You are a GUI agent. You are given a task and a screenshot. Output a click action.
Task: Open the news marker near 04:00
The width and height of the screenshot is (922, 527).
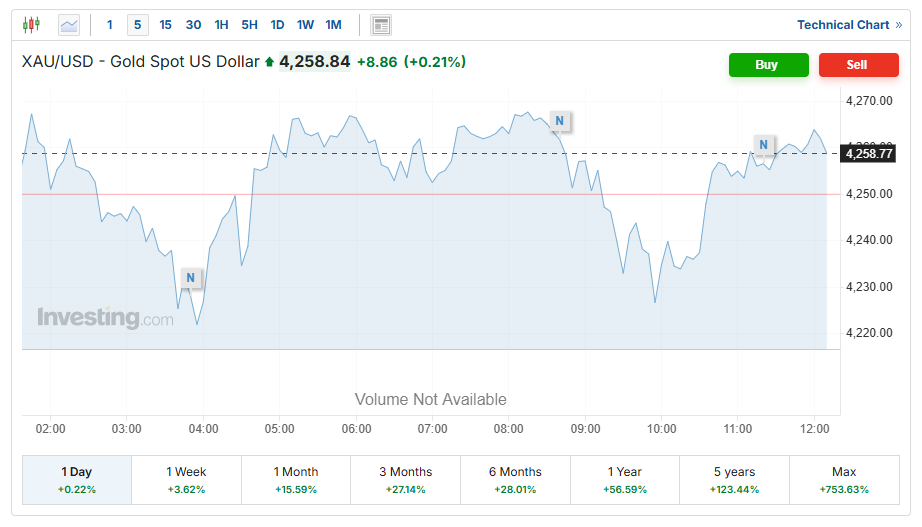click(190, 278)
